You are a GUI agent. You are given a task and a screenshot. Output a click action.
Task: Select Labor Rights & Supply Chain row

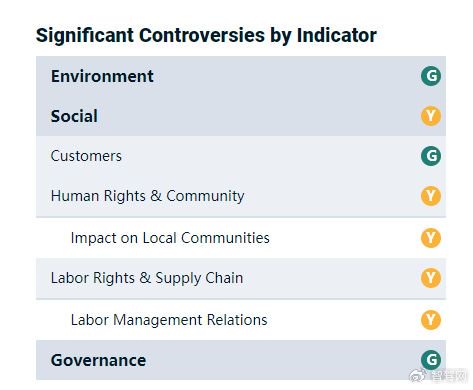[241, 278]
